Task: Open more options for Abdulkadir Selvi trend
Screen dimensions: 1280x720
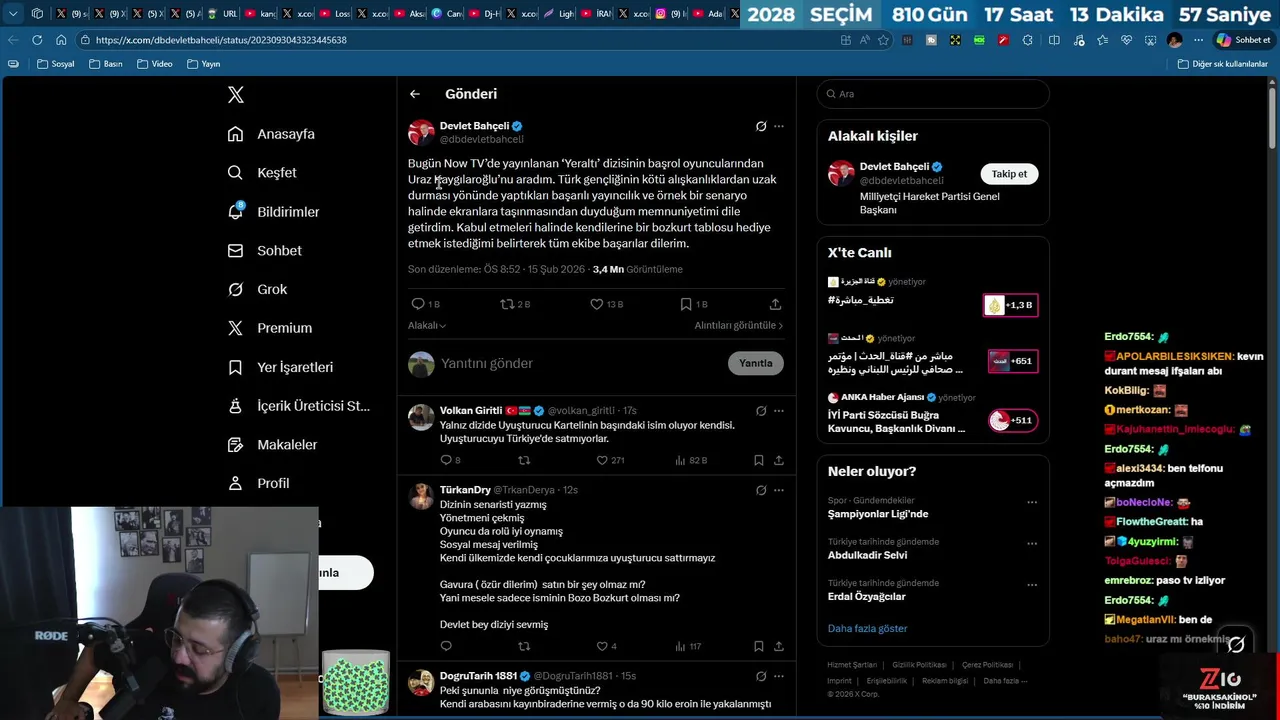Action: pyautogui.click(x=1032, y=544)
